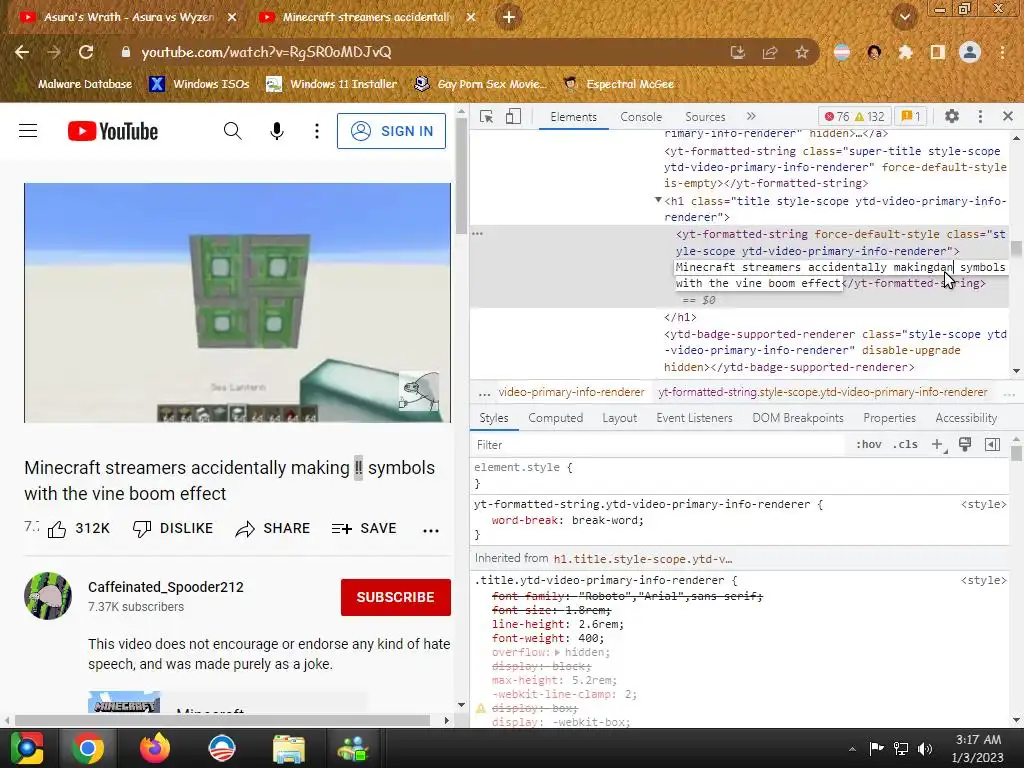1024x768 pixels.
Task: Switch to the Elements tab
Action: (573, 117)
